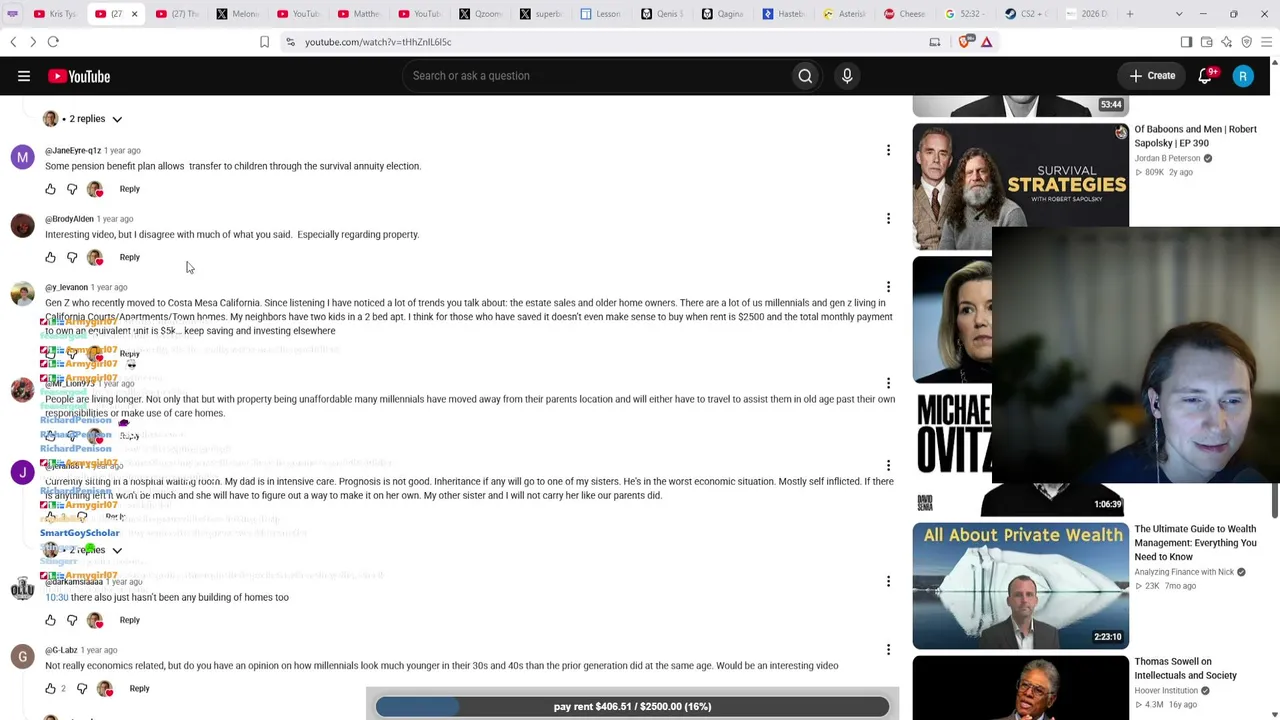1280x720 pixels.
Task: Visit the Analyzing Finance with Nick channel
Action: coord(1184,572)
